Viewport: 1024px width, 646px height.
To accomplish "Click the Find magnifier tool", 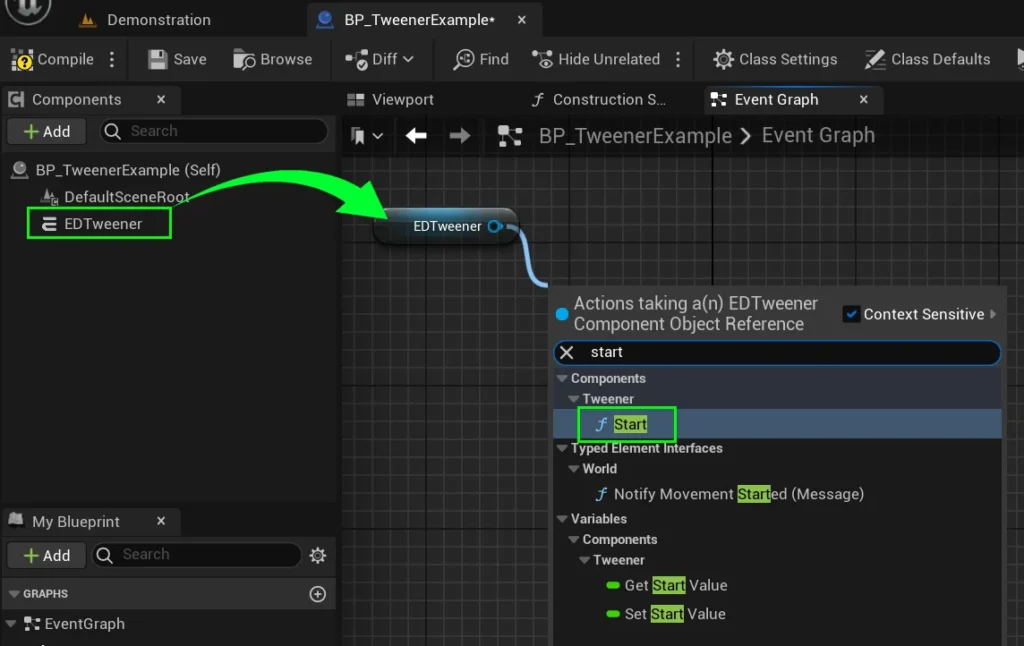I will click(464, 60).
